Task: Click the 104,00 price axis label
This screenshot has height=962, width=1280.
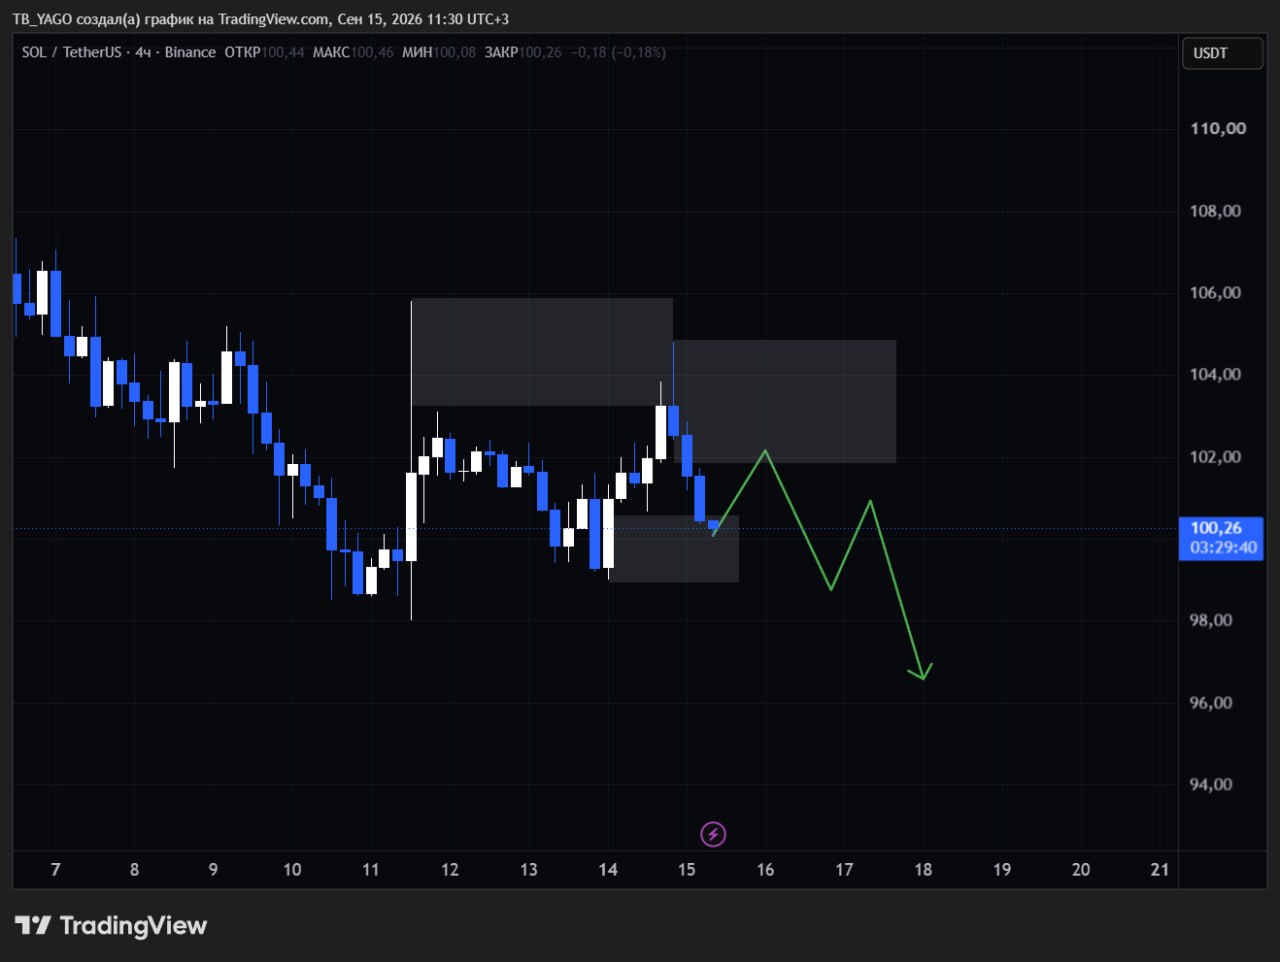Action: [1215, 374]
